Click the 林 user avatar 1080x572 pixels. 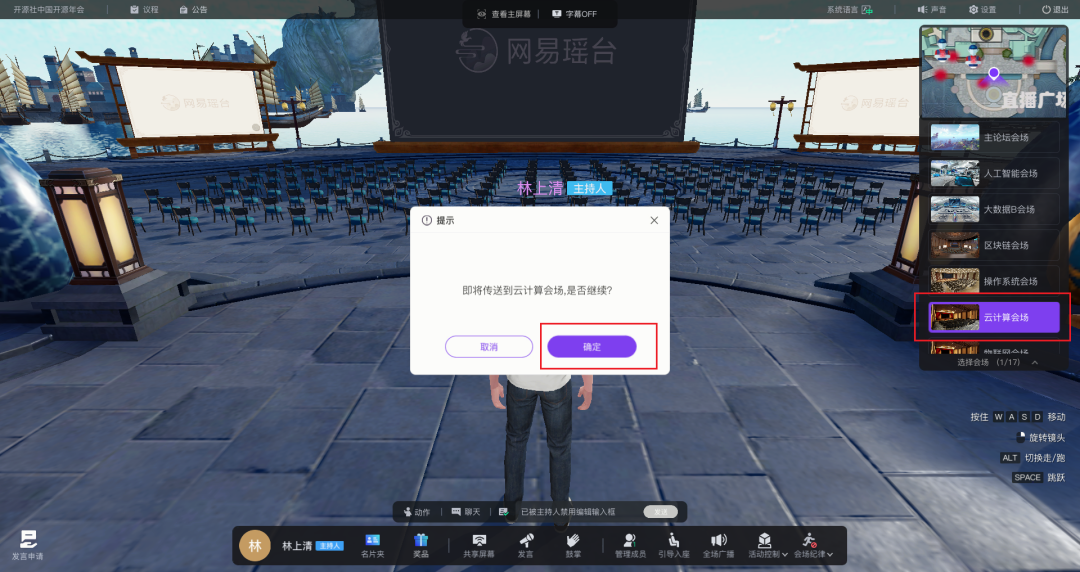click(255, 546)
